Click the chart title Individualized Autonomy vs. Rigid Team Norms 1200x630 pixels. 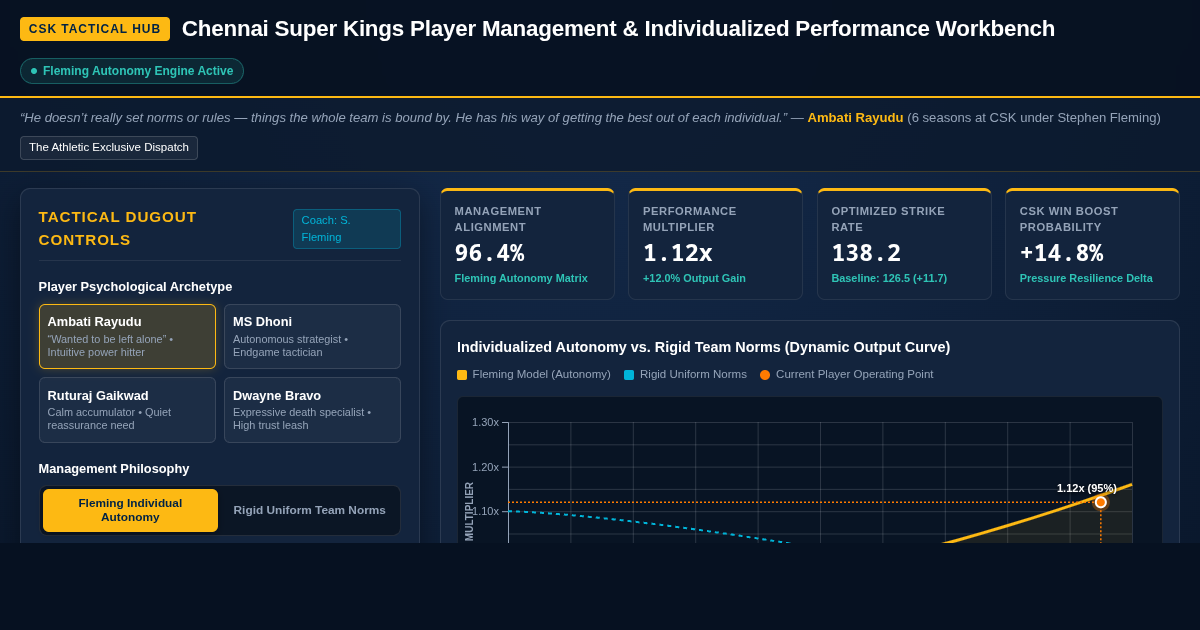point(704,347)
